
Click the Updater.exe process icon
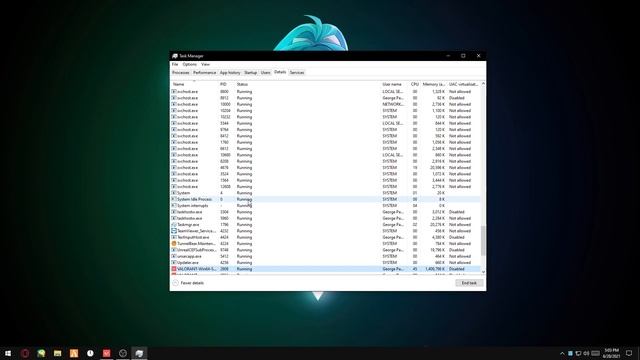[x=174, y=262]
